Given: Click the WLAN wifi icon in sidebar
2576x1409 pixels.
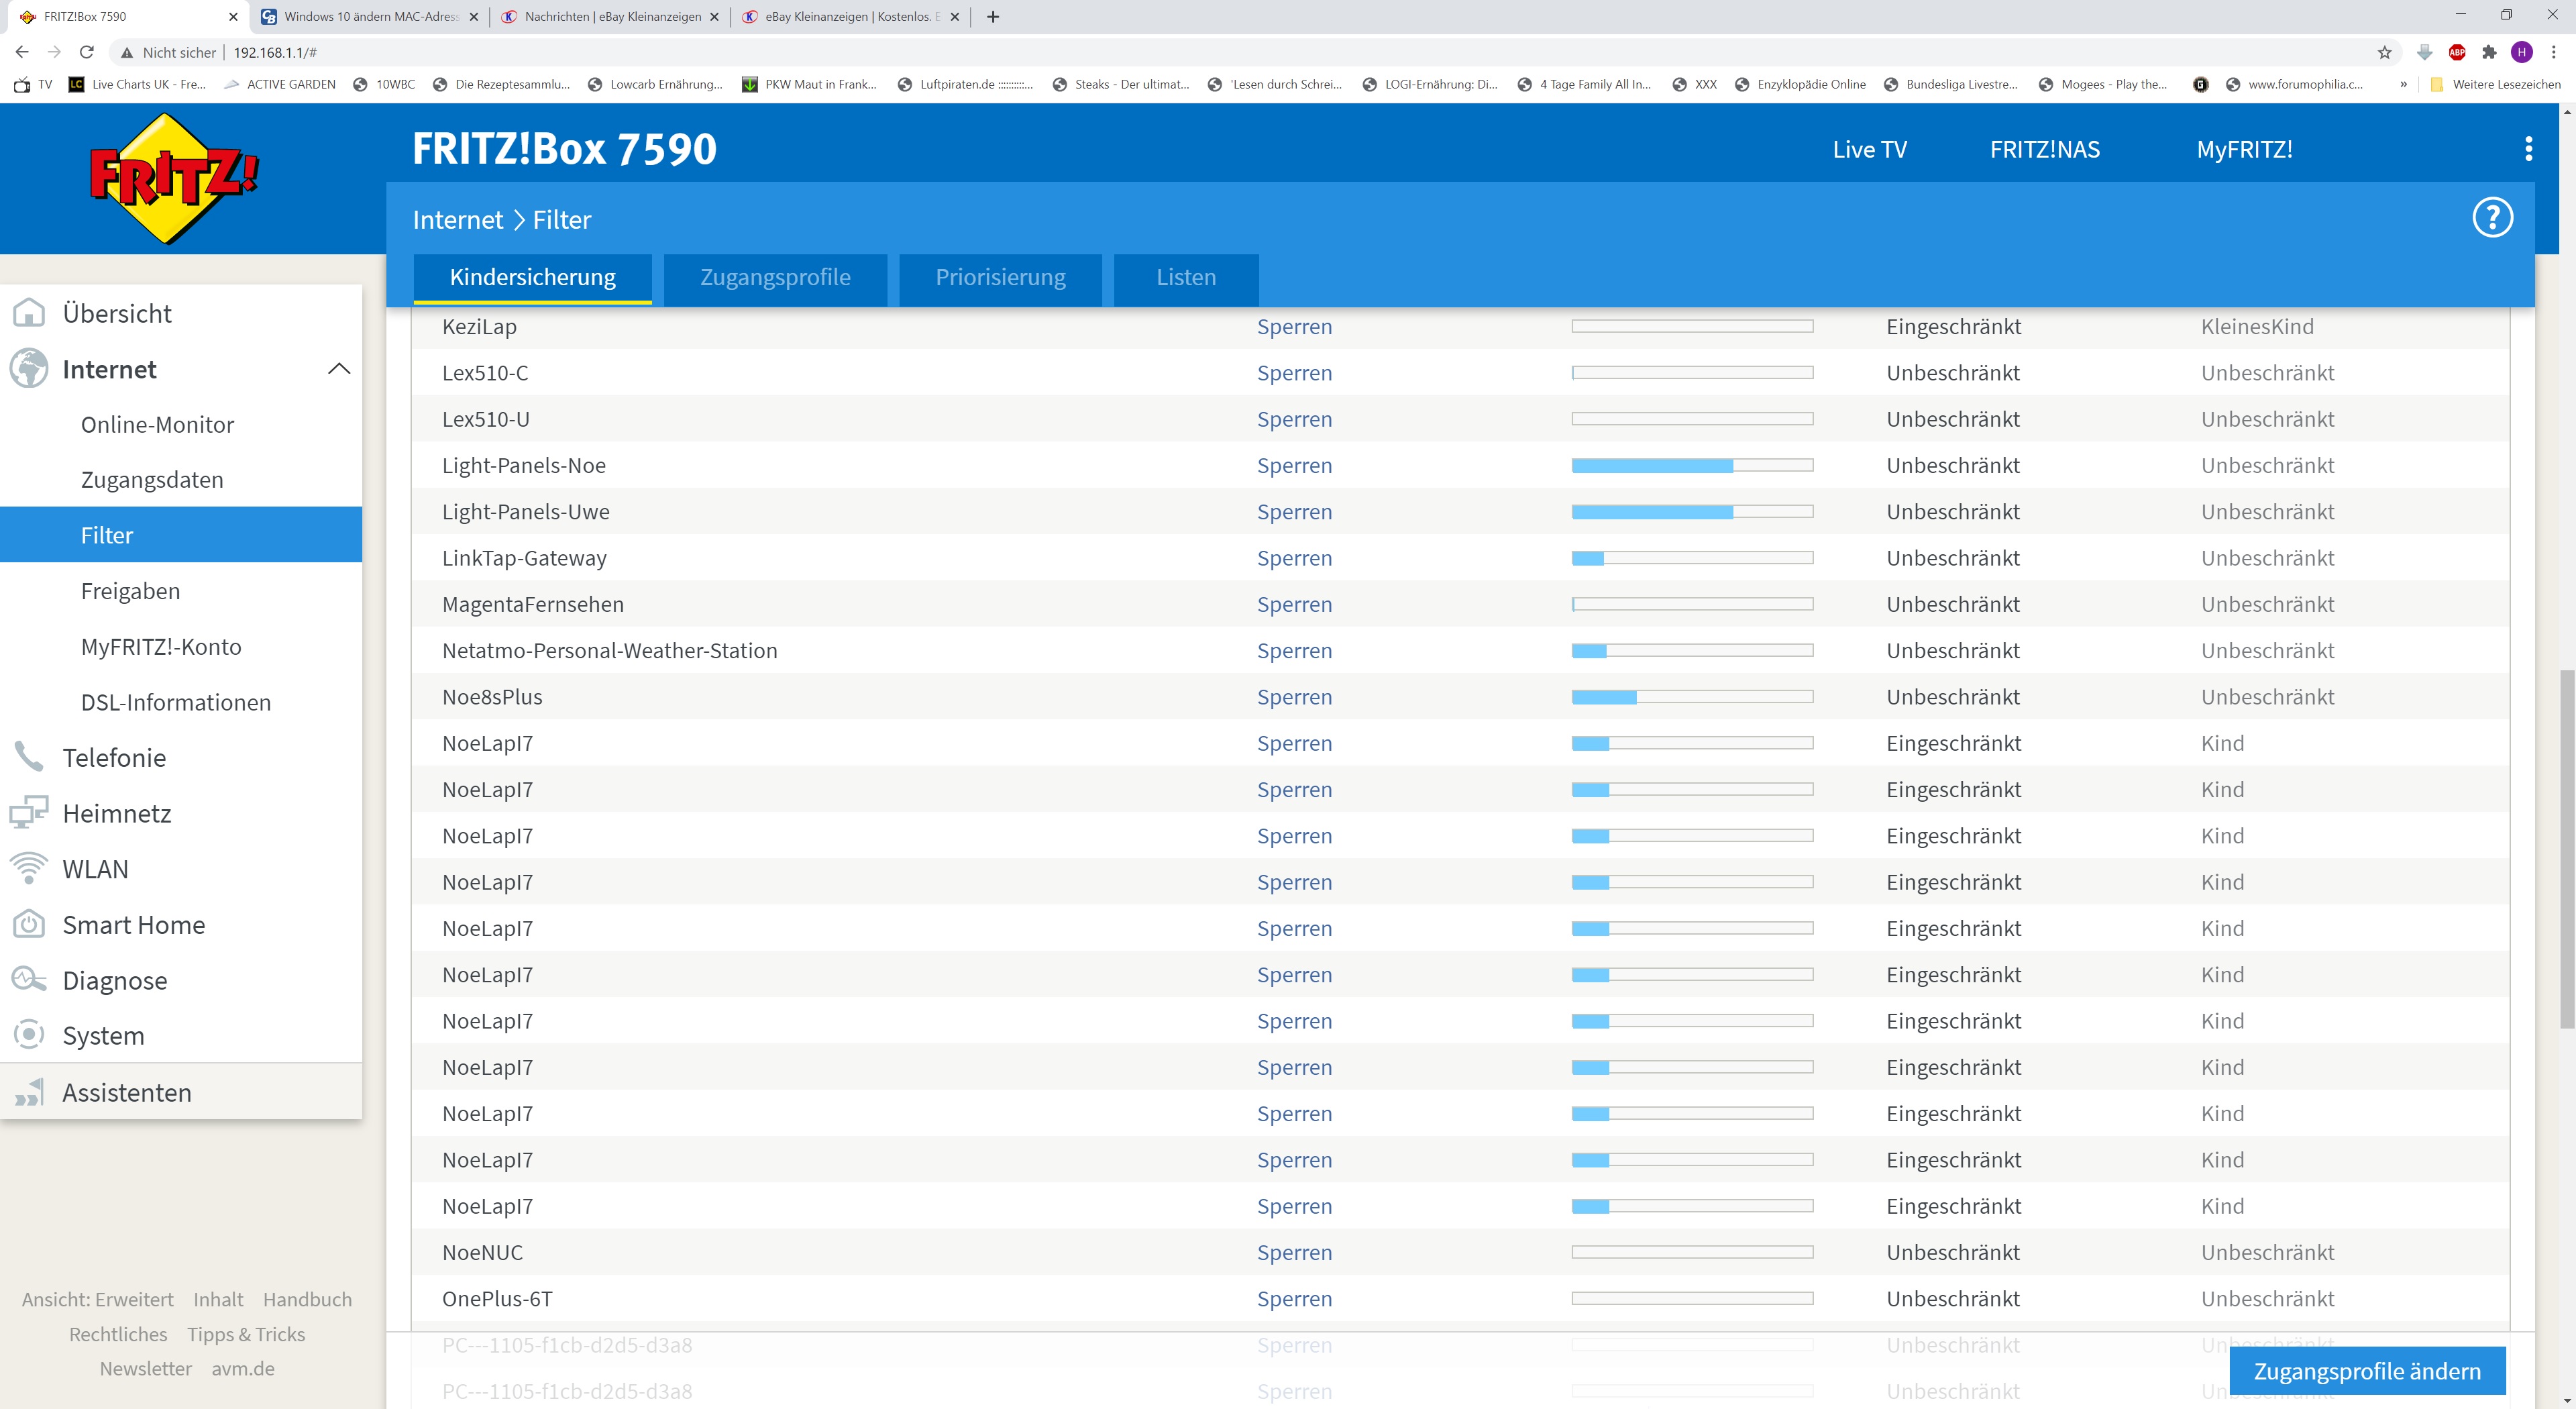Looking at the screenshot, I should (x=29, y=868).
